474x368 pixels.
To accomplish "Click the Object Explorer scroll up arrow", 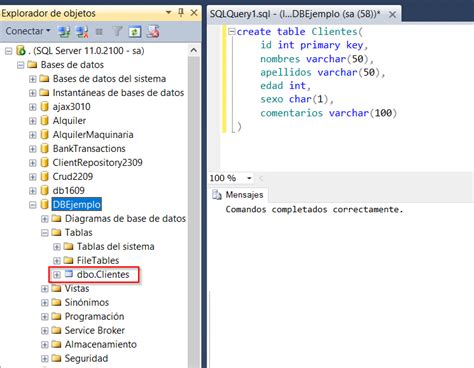I will [x=194, y=50].
